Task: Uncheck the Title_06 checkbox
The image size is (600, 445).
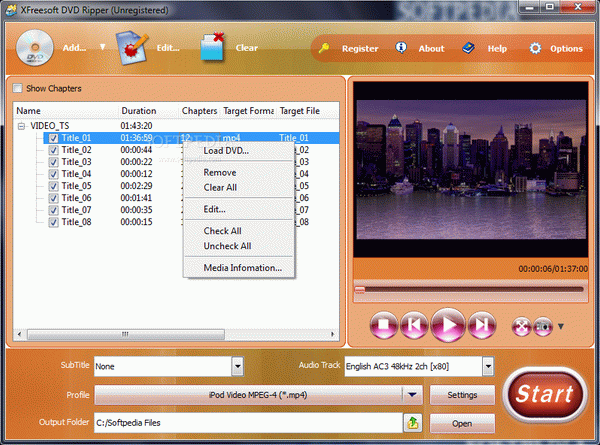Action: pos(54,198)
